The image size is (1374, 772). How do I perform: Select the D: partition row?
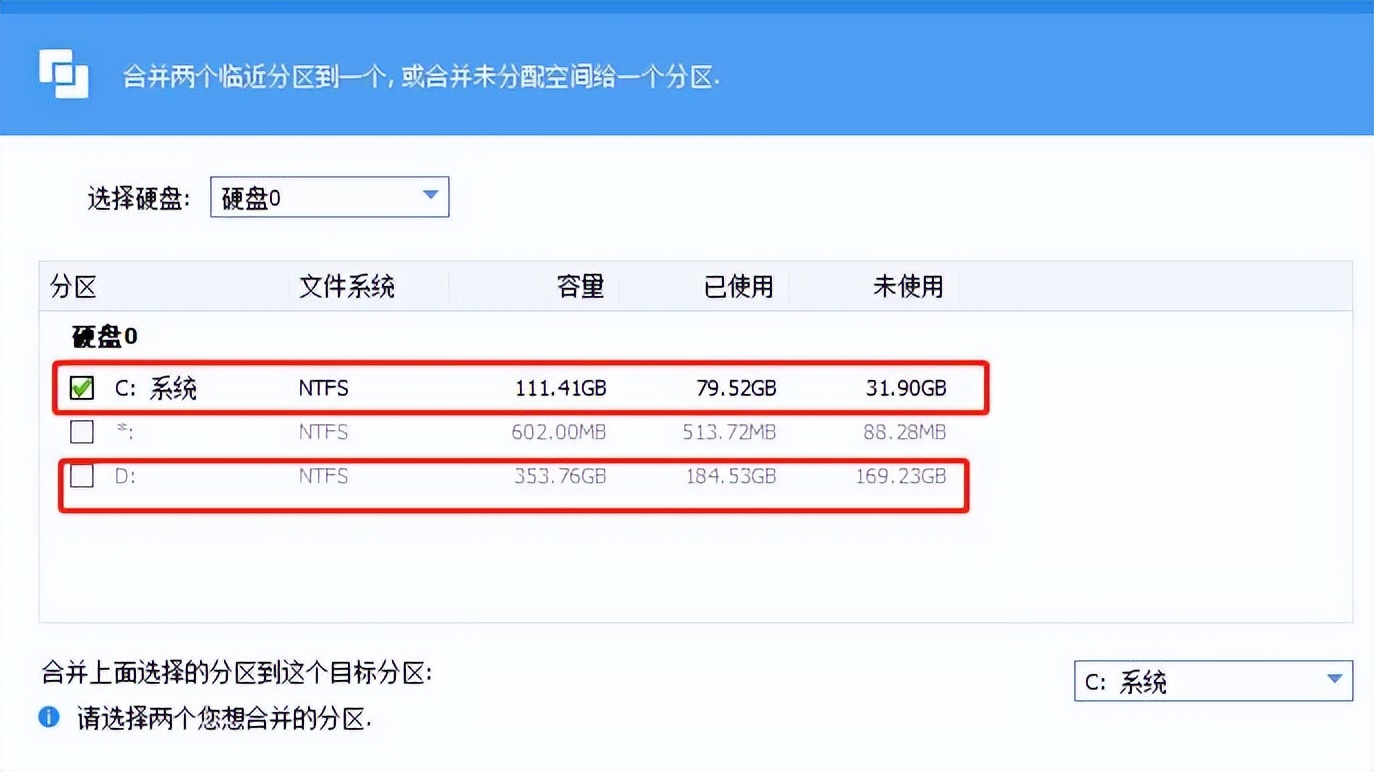(400, 477)
